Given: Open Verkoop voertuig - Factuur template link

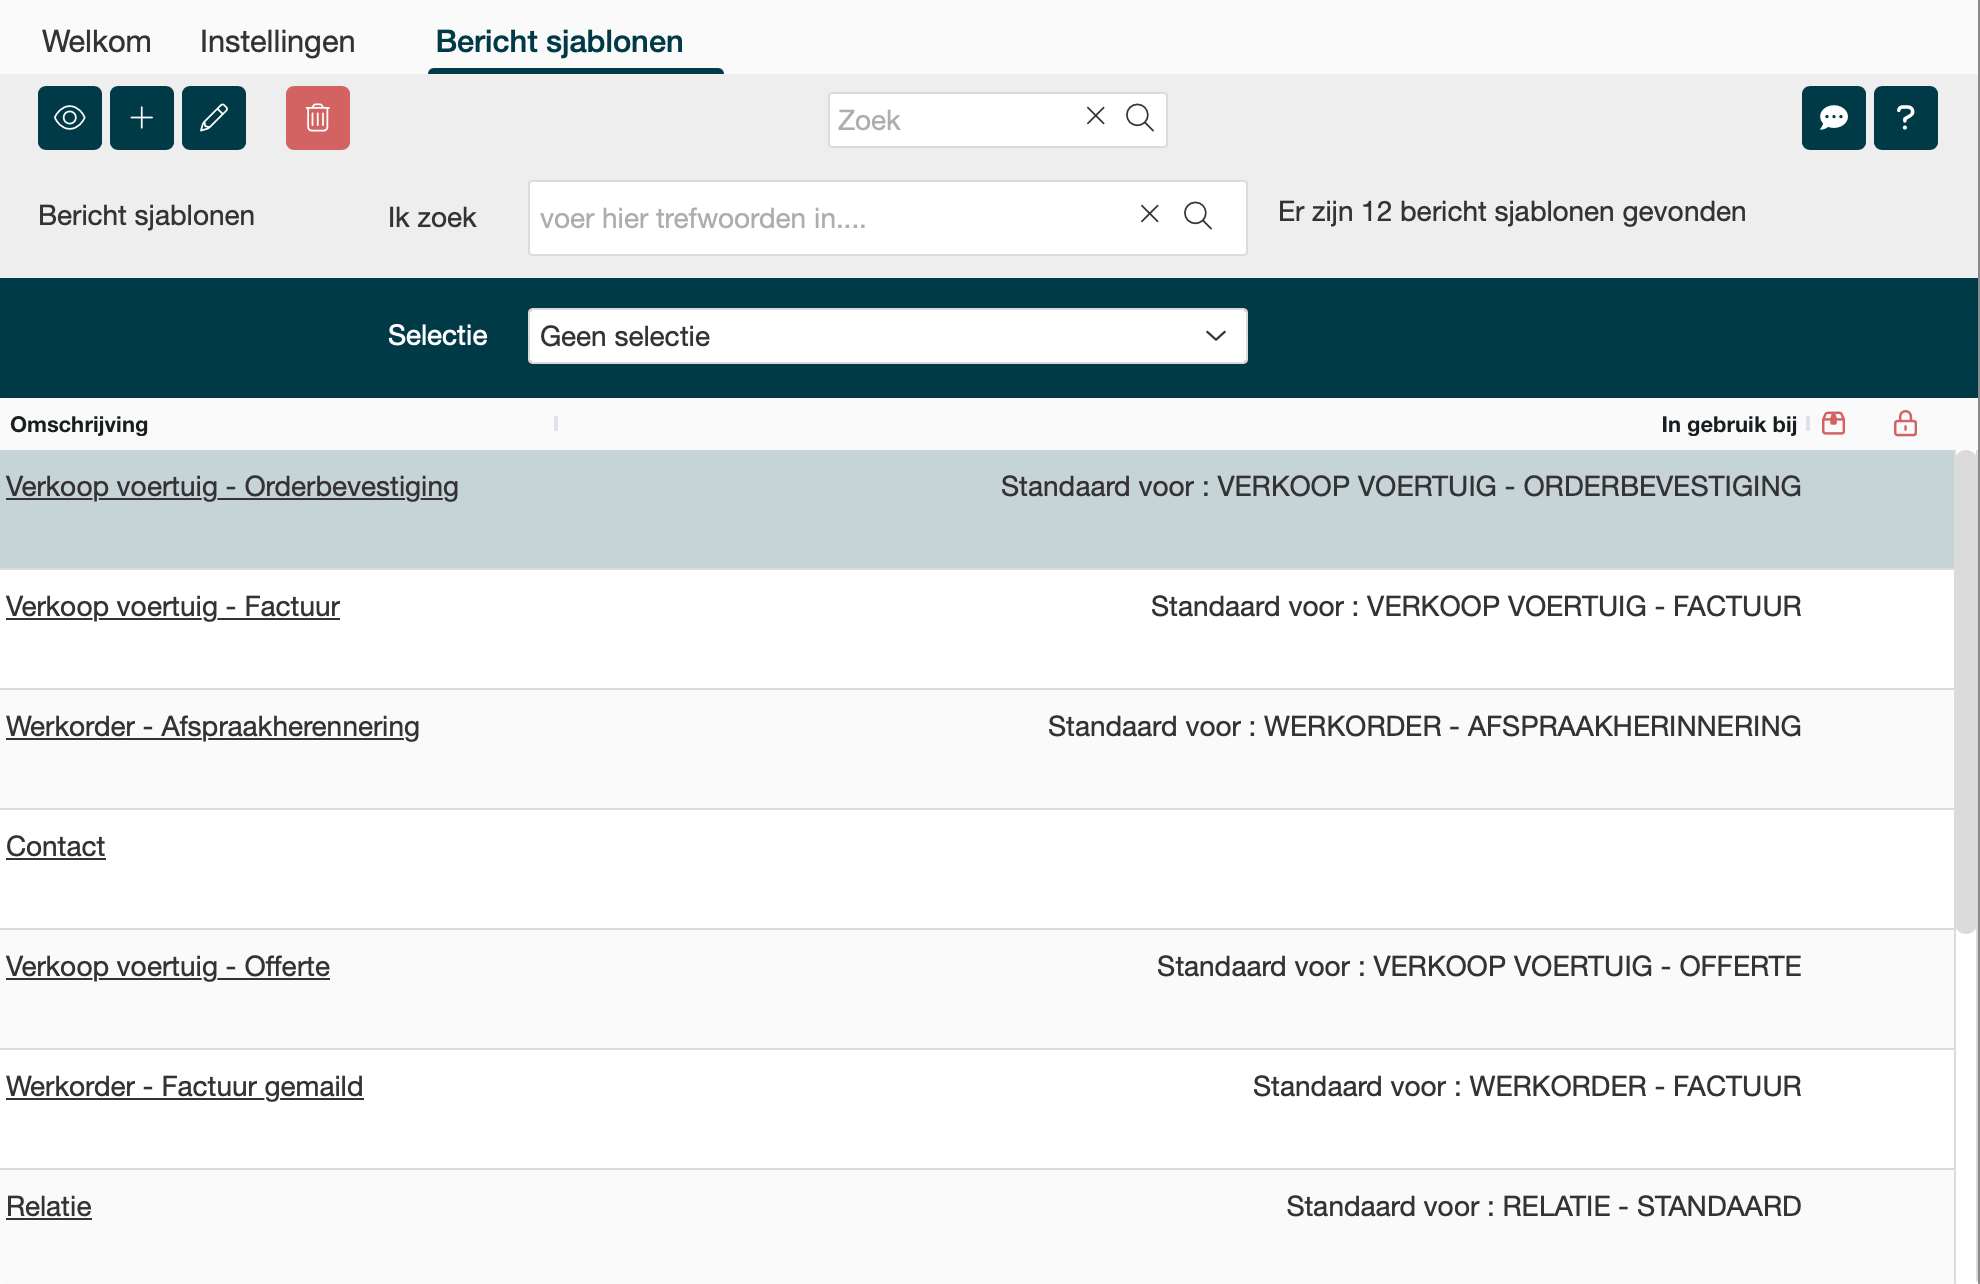Looking at the screenshot, I should click(173, 607).
